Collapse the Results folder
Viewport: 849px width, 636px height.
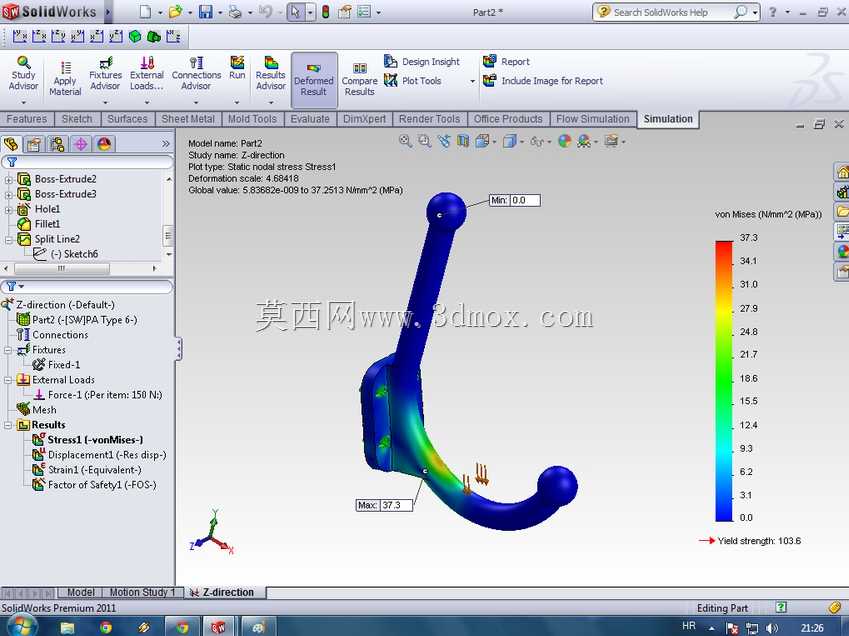pos(8,425)
